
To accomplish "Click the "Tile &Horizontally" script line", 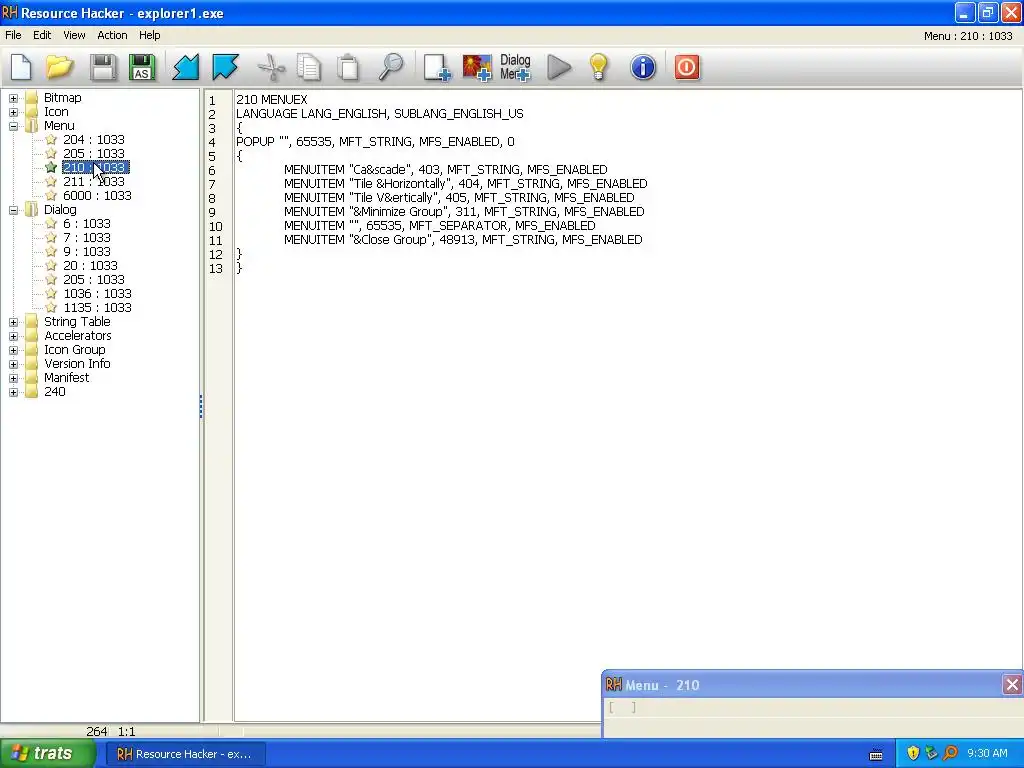I will coord(466,184).
